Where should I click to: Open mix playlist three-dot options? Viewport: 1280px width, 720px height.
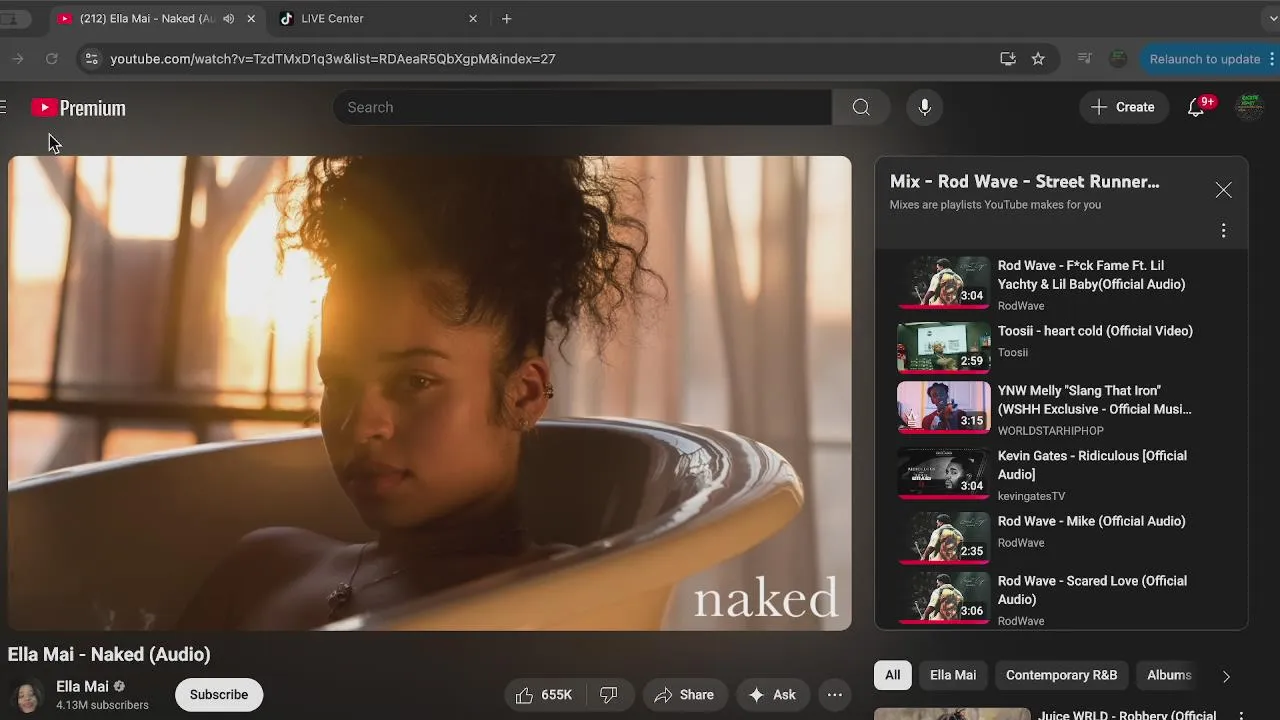tap(1223, 231)
